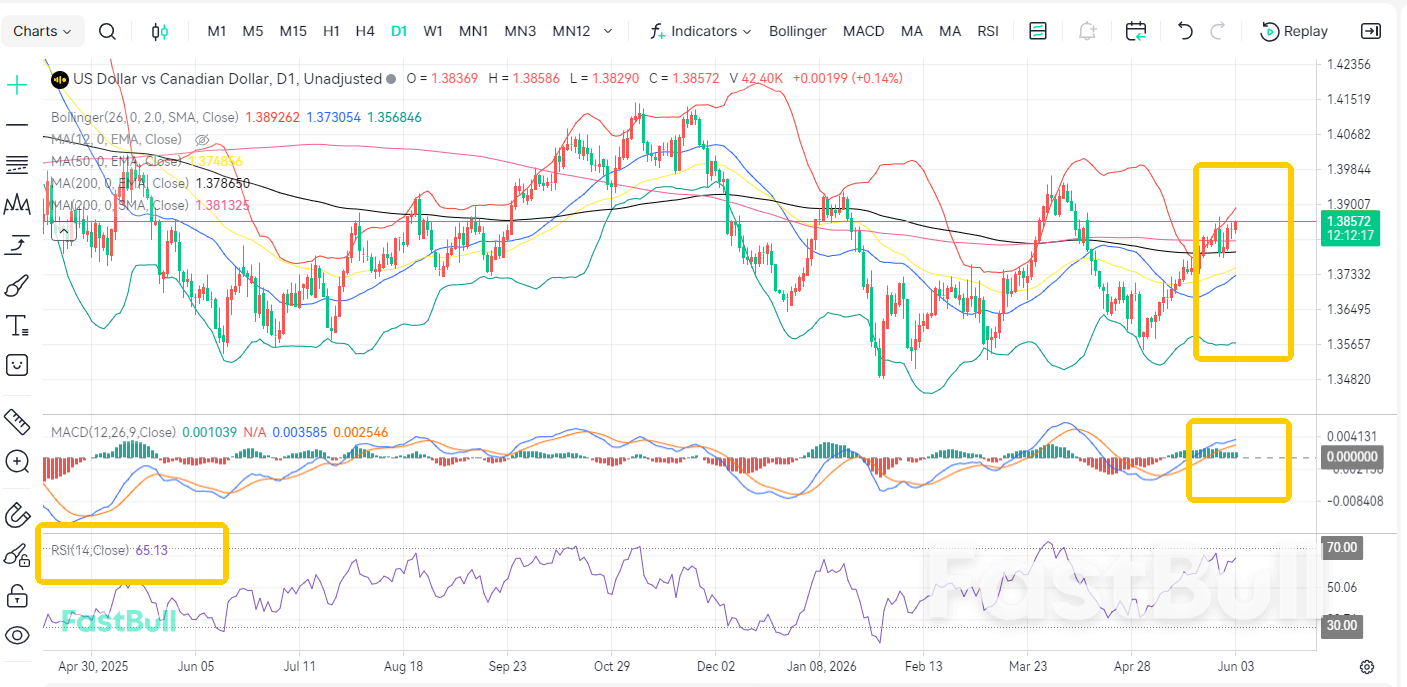The width and height of the screenshot is (1407, 687).
Task: Click the MACD zero-line value 0.000000
Action: pyautogui.click(x=1351, y=456)
